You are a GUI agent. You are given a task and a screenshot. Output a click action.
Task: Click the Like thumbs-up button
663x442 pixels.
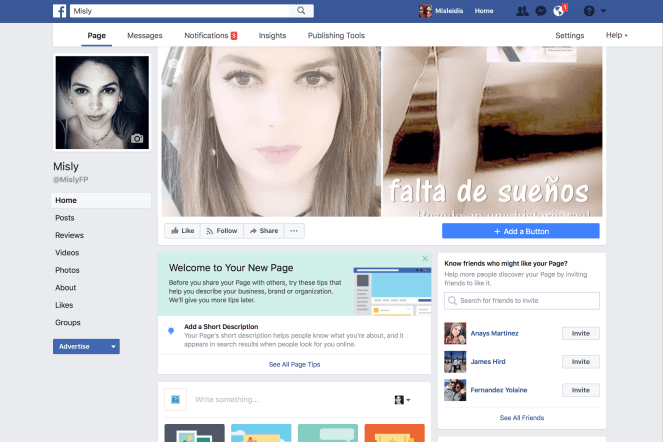pyautogui.click(x=183, y=231)
